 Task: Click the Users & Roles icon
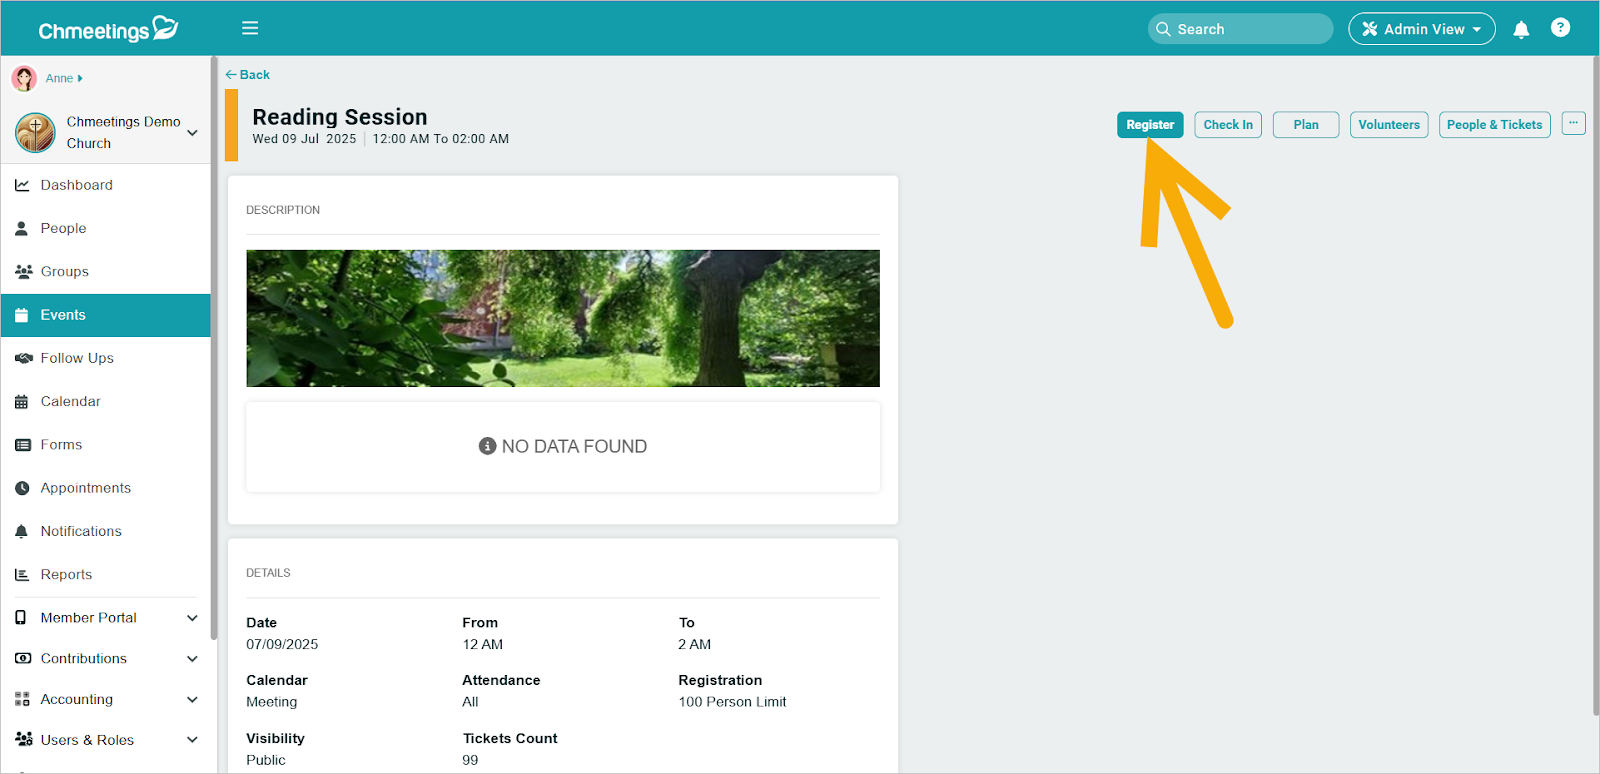(x=23, y=740)
